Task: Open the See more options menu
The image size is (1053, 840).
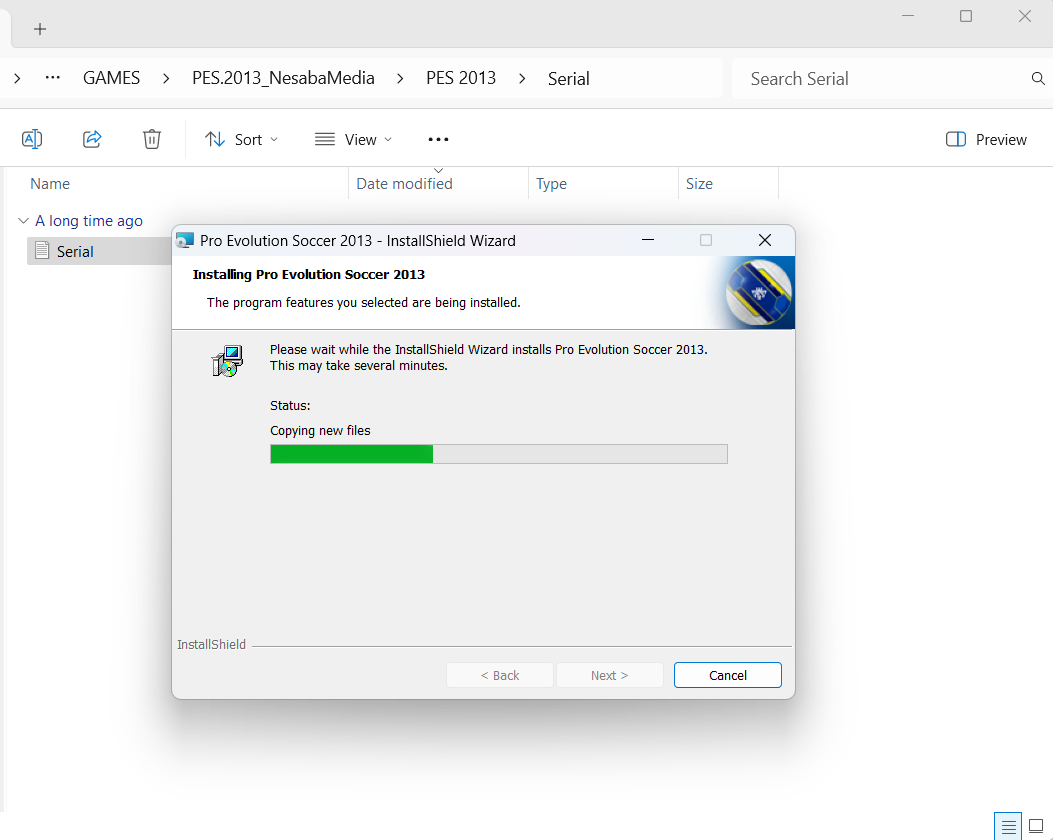Action: point(438,140)
